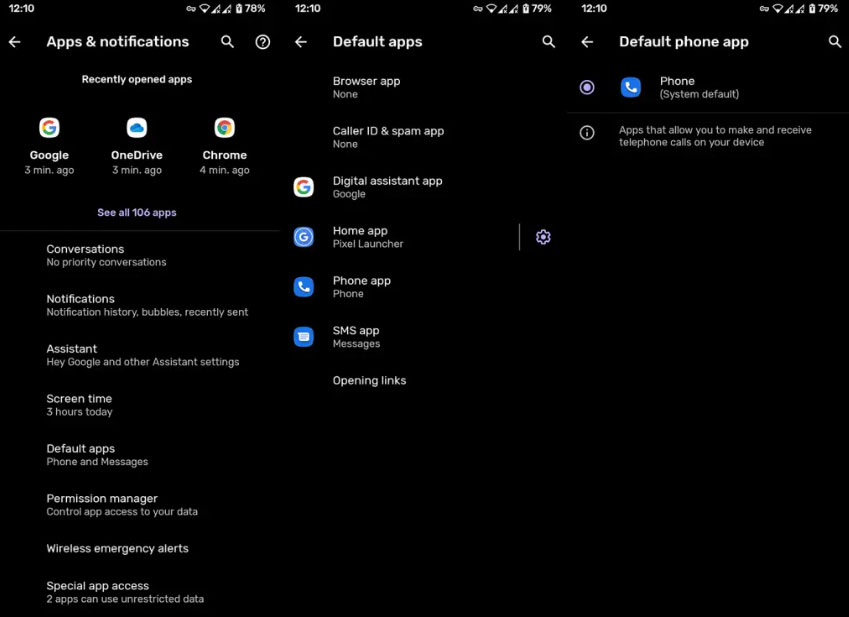Open Default apps entry
This screenshot has height=617, width=849.
[x=140, y=455]
